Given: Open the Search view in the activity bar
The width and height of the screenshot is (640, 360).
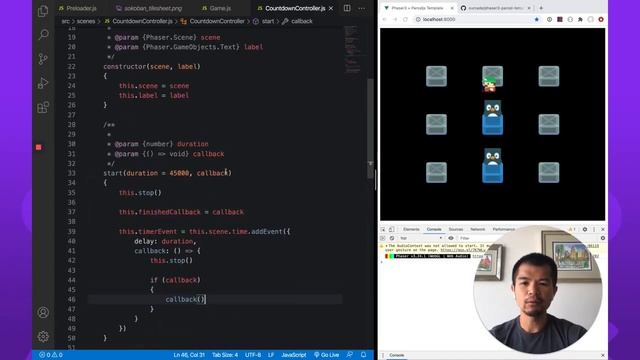Looking at the screenshot, I should tap(43, 35).
